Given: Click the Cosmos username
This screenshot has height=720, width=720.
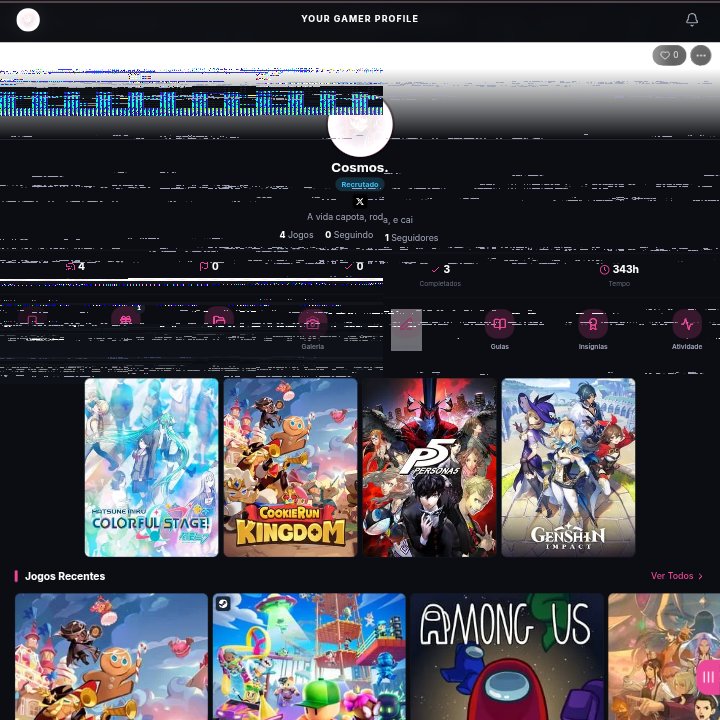Looking at the screenshot, I should [360, 168].
